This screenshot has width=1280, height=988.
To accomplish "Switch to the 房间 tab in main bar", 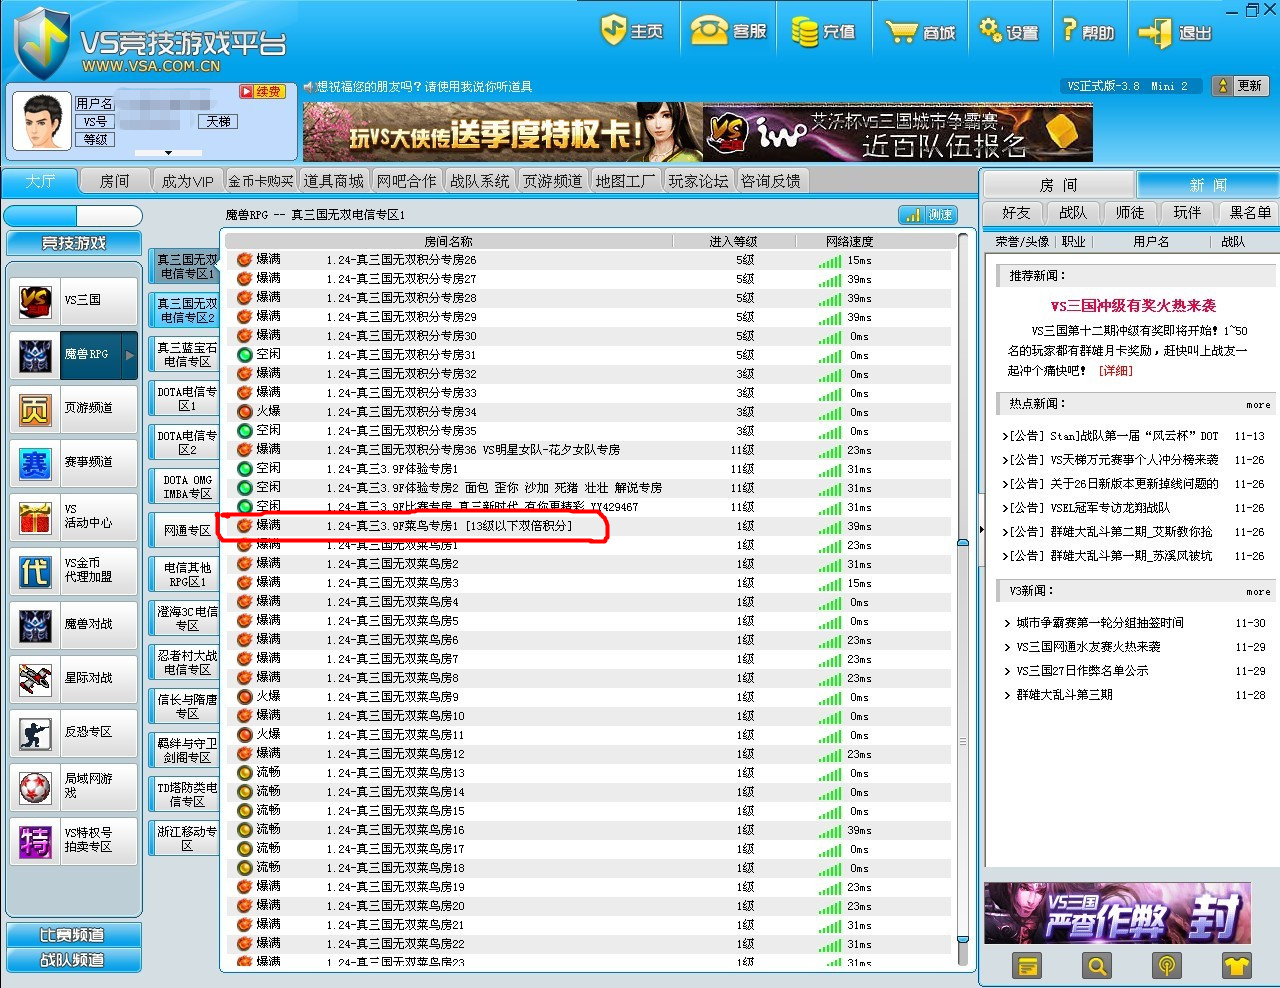I will (x=114, y=181).
